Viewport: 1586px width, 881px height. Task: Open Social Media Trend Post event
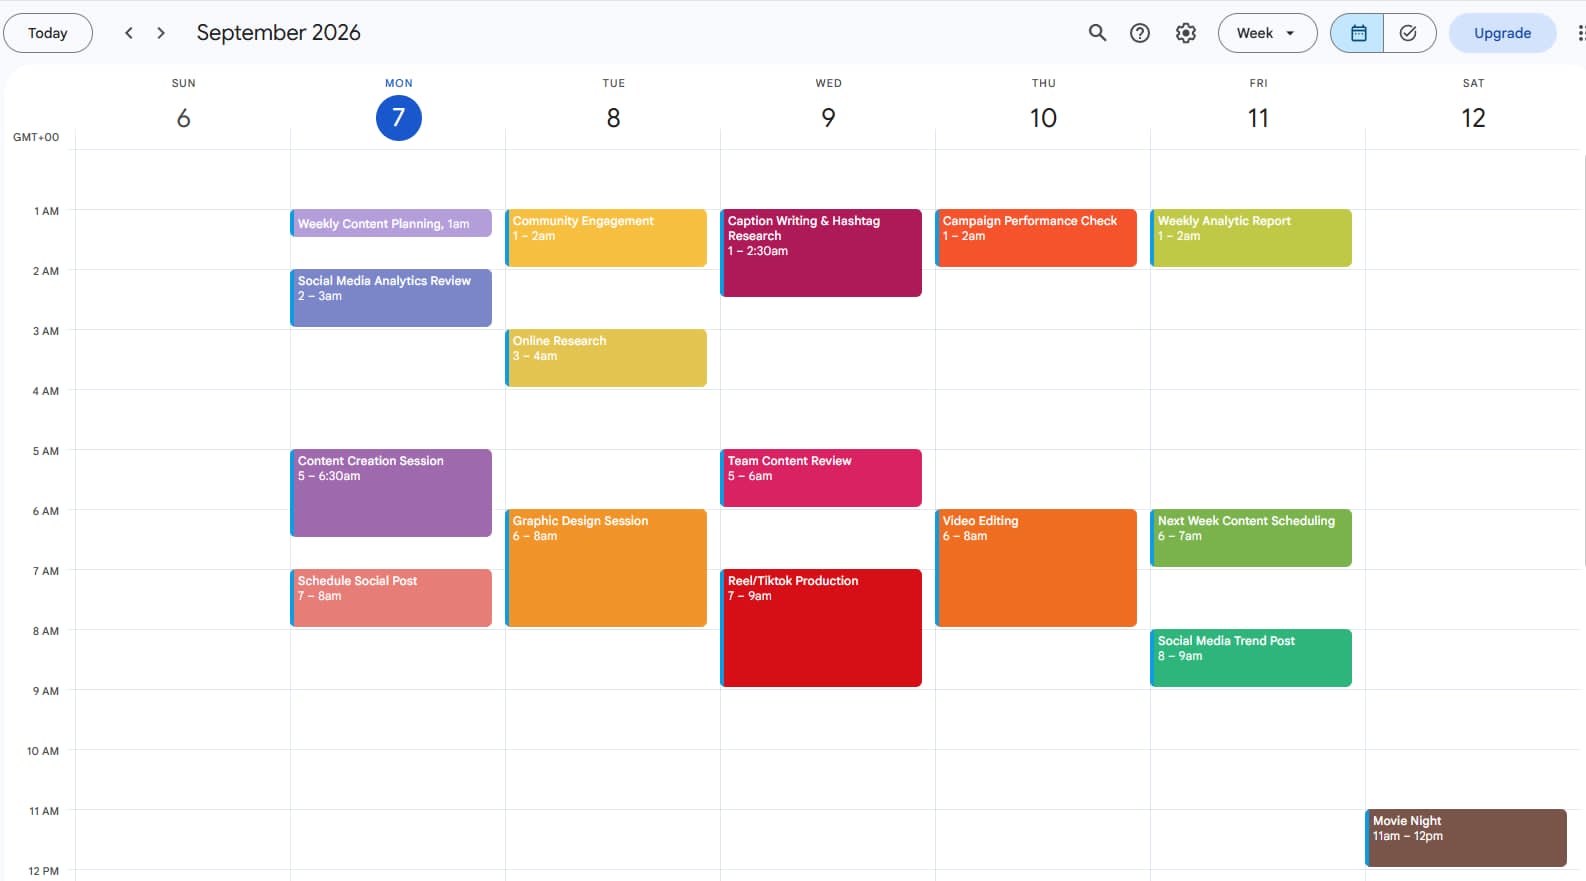pyautogui.click(x=1251, y=658)
